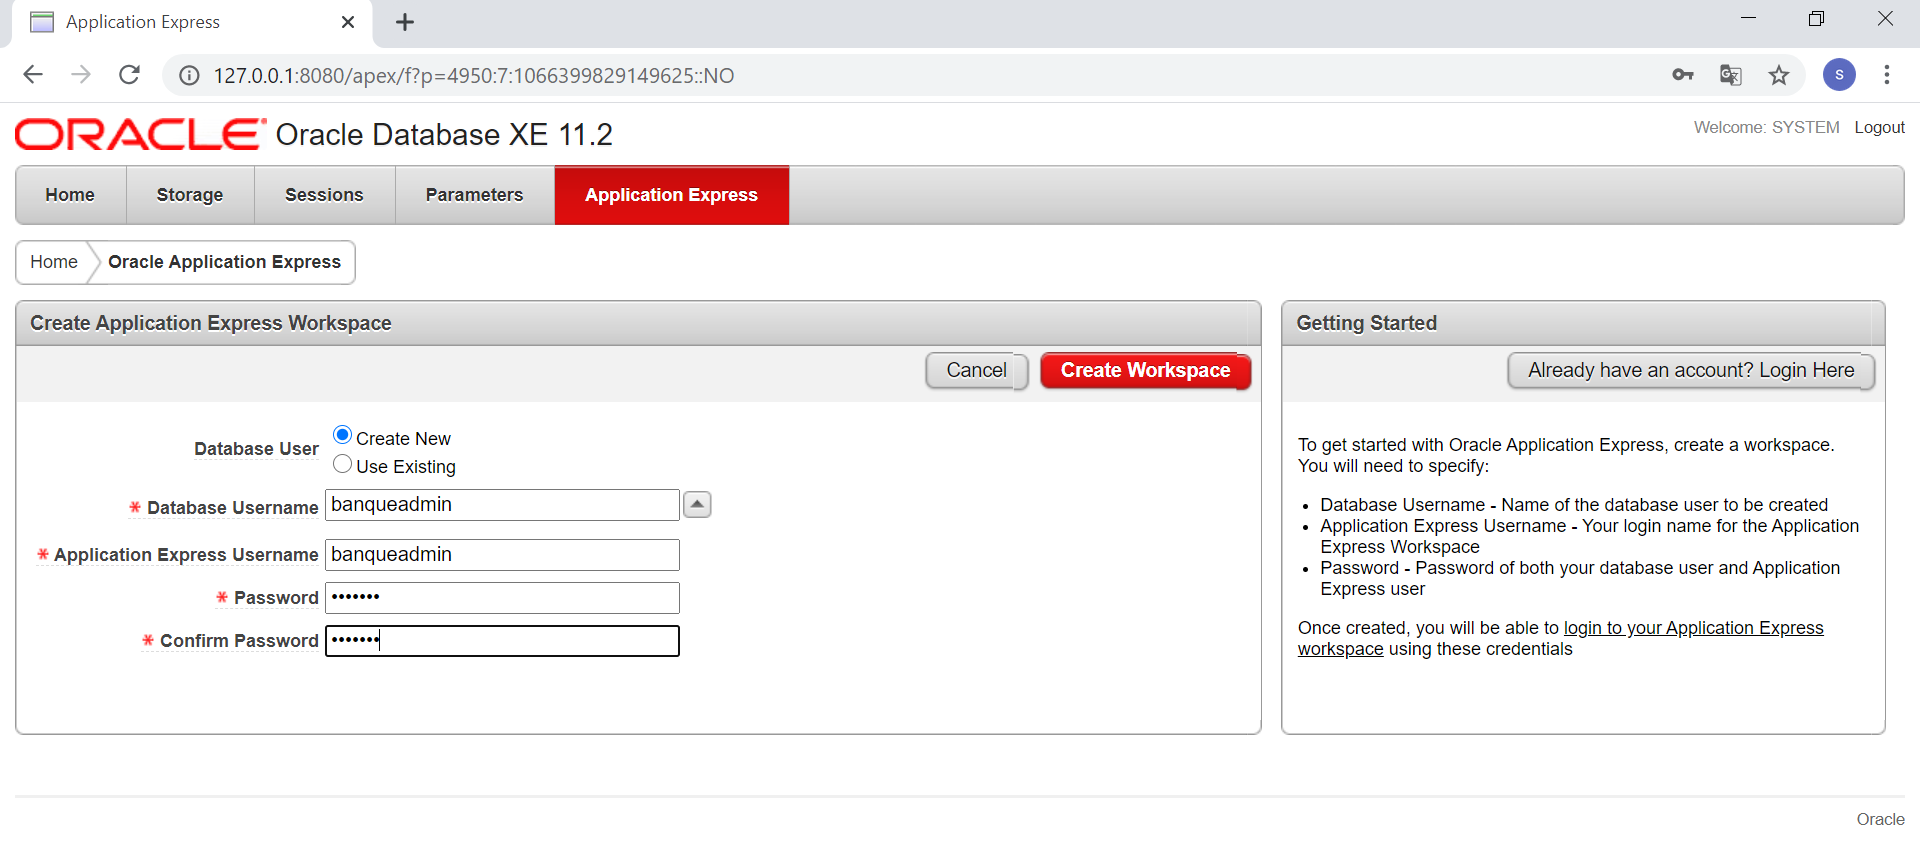Open the Sessions tab
The height and width of the screenshot is (863, 1920).
click(324, 195)
